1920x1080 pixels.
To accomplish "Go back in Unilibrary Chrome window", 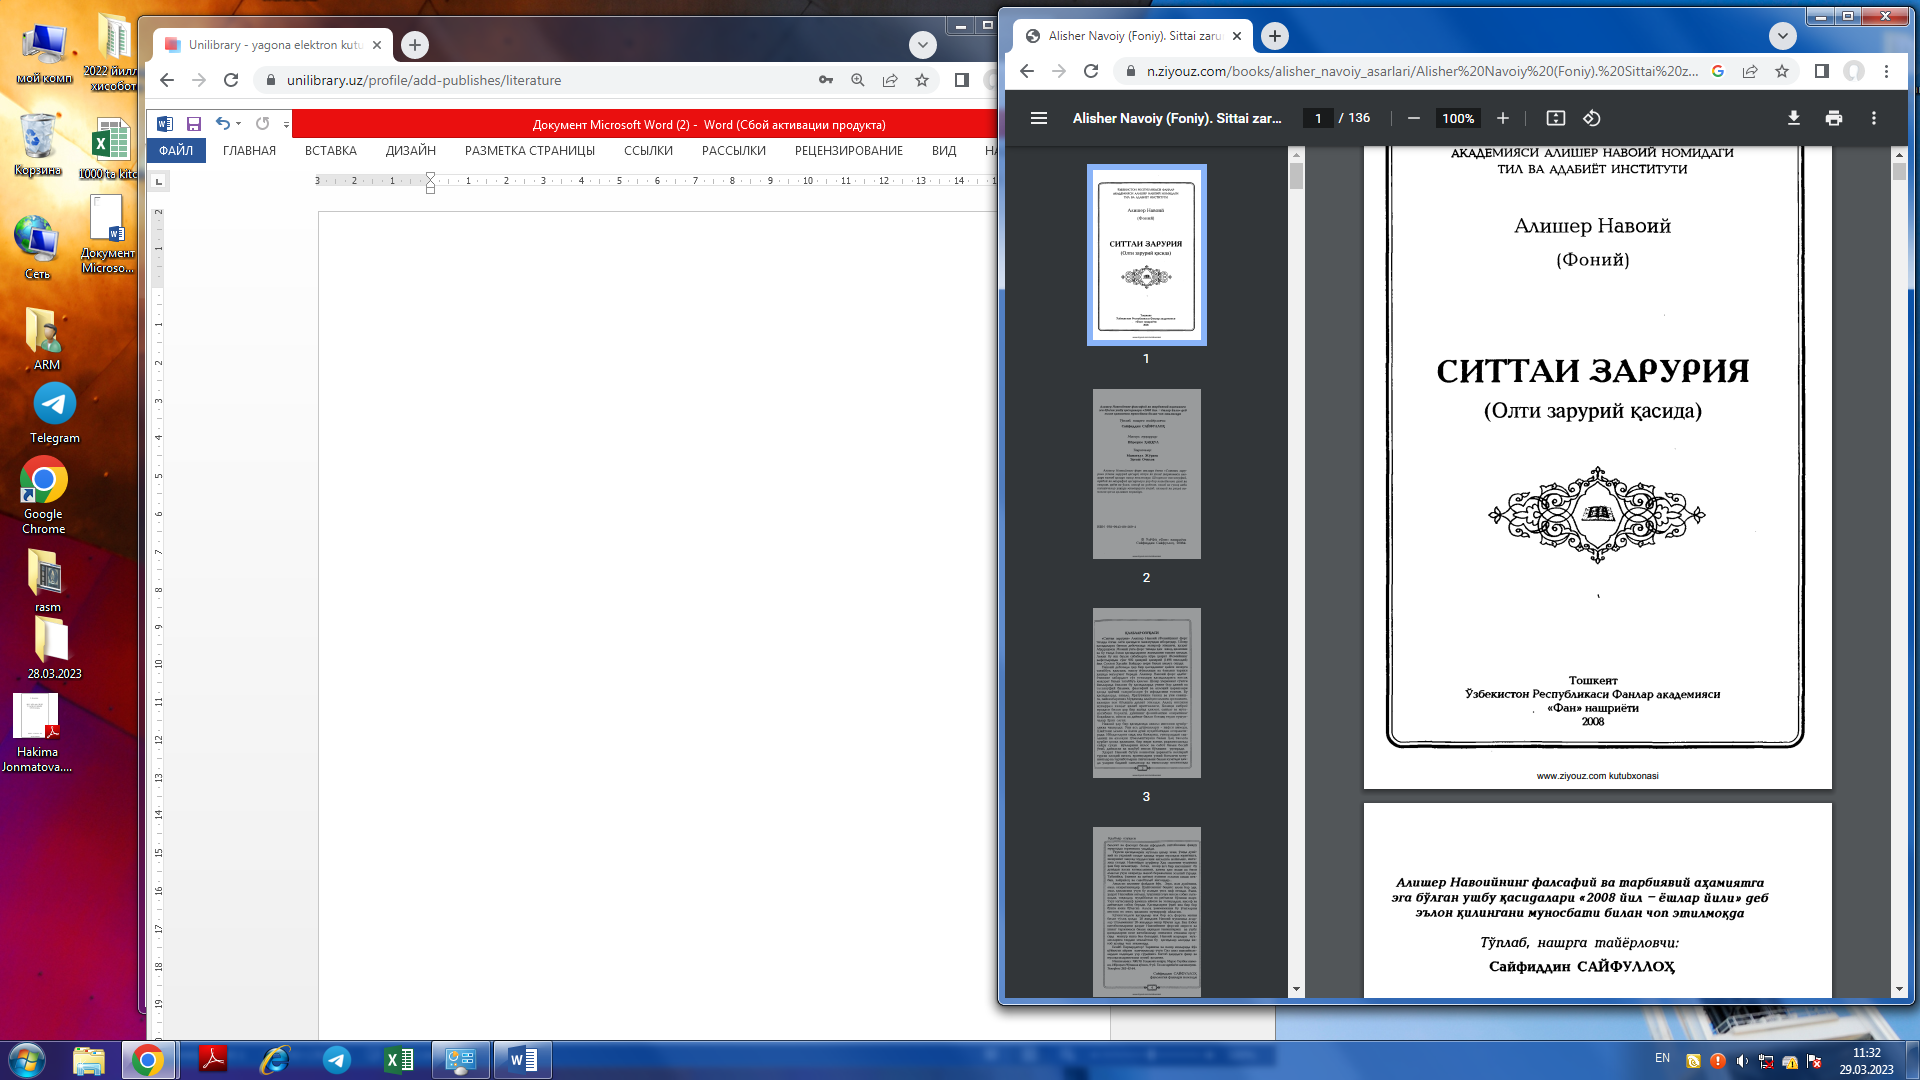I will tap(167, 80).
